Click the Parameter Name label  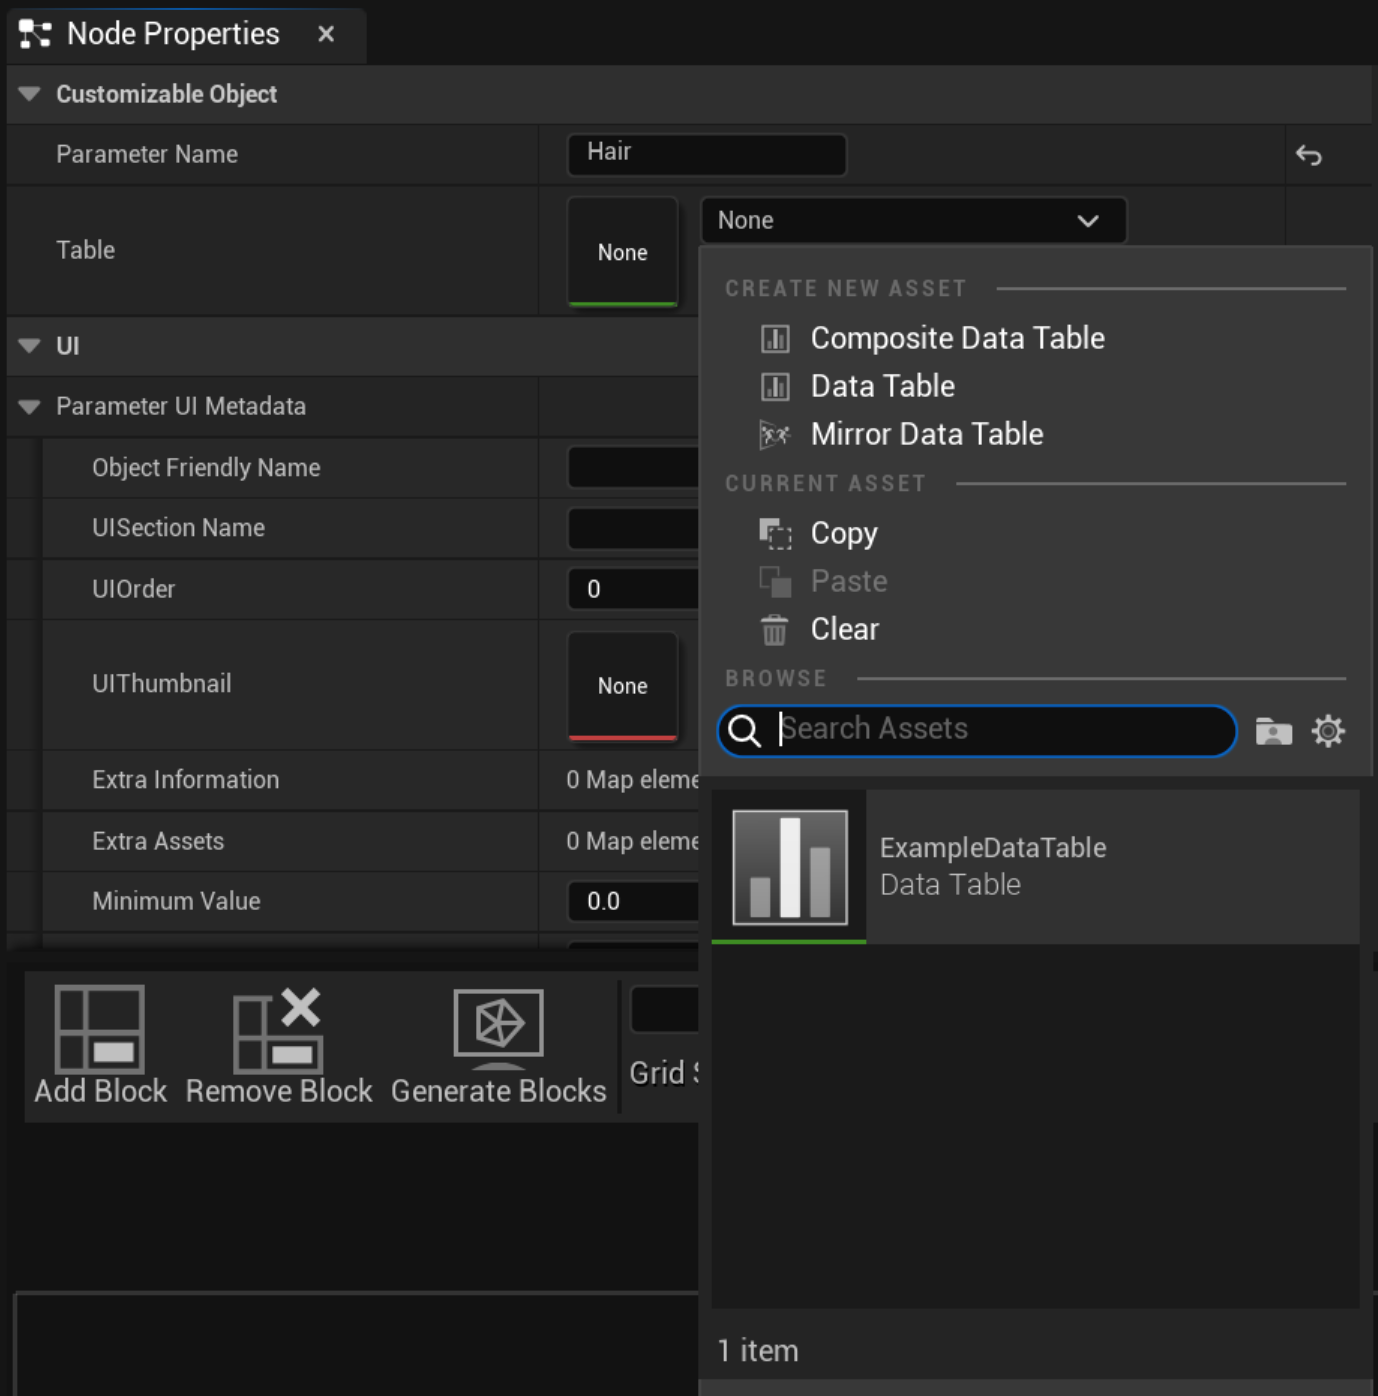[x=147, y=155]
